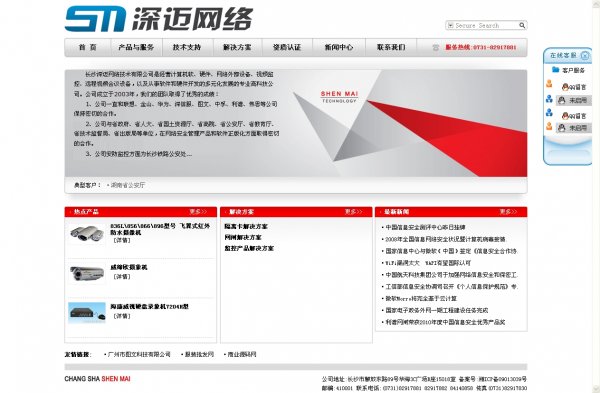The image size is (600, 393).
Task: Open the second QQ留言 penguin contact
Action: 574,115
